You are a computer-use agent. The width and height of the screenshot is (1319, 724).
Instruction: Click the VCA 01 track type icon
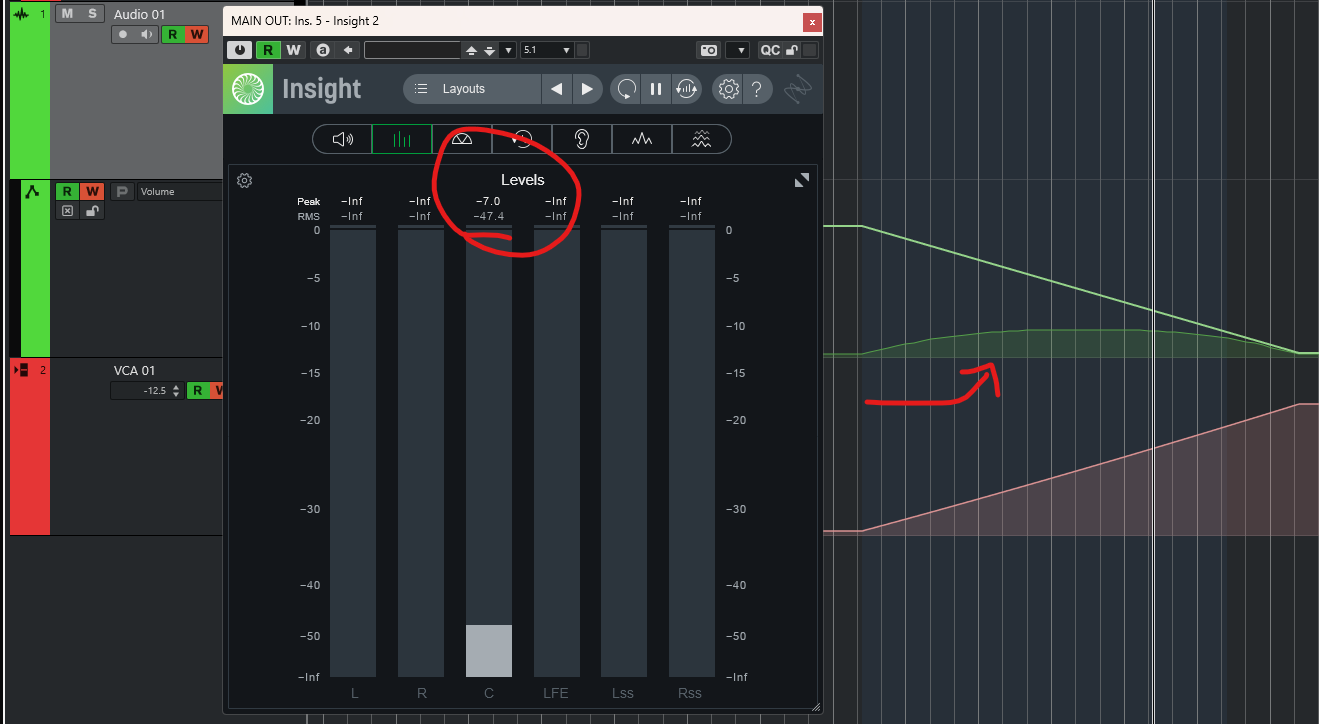[x=20, y=370]
